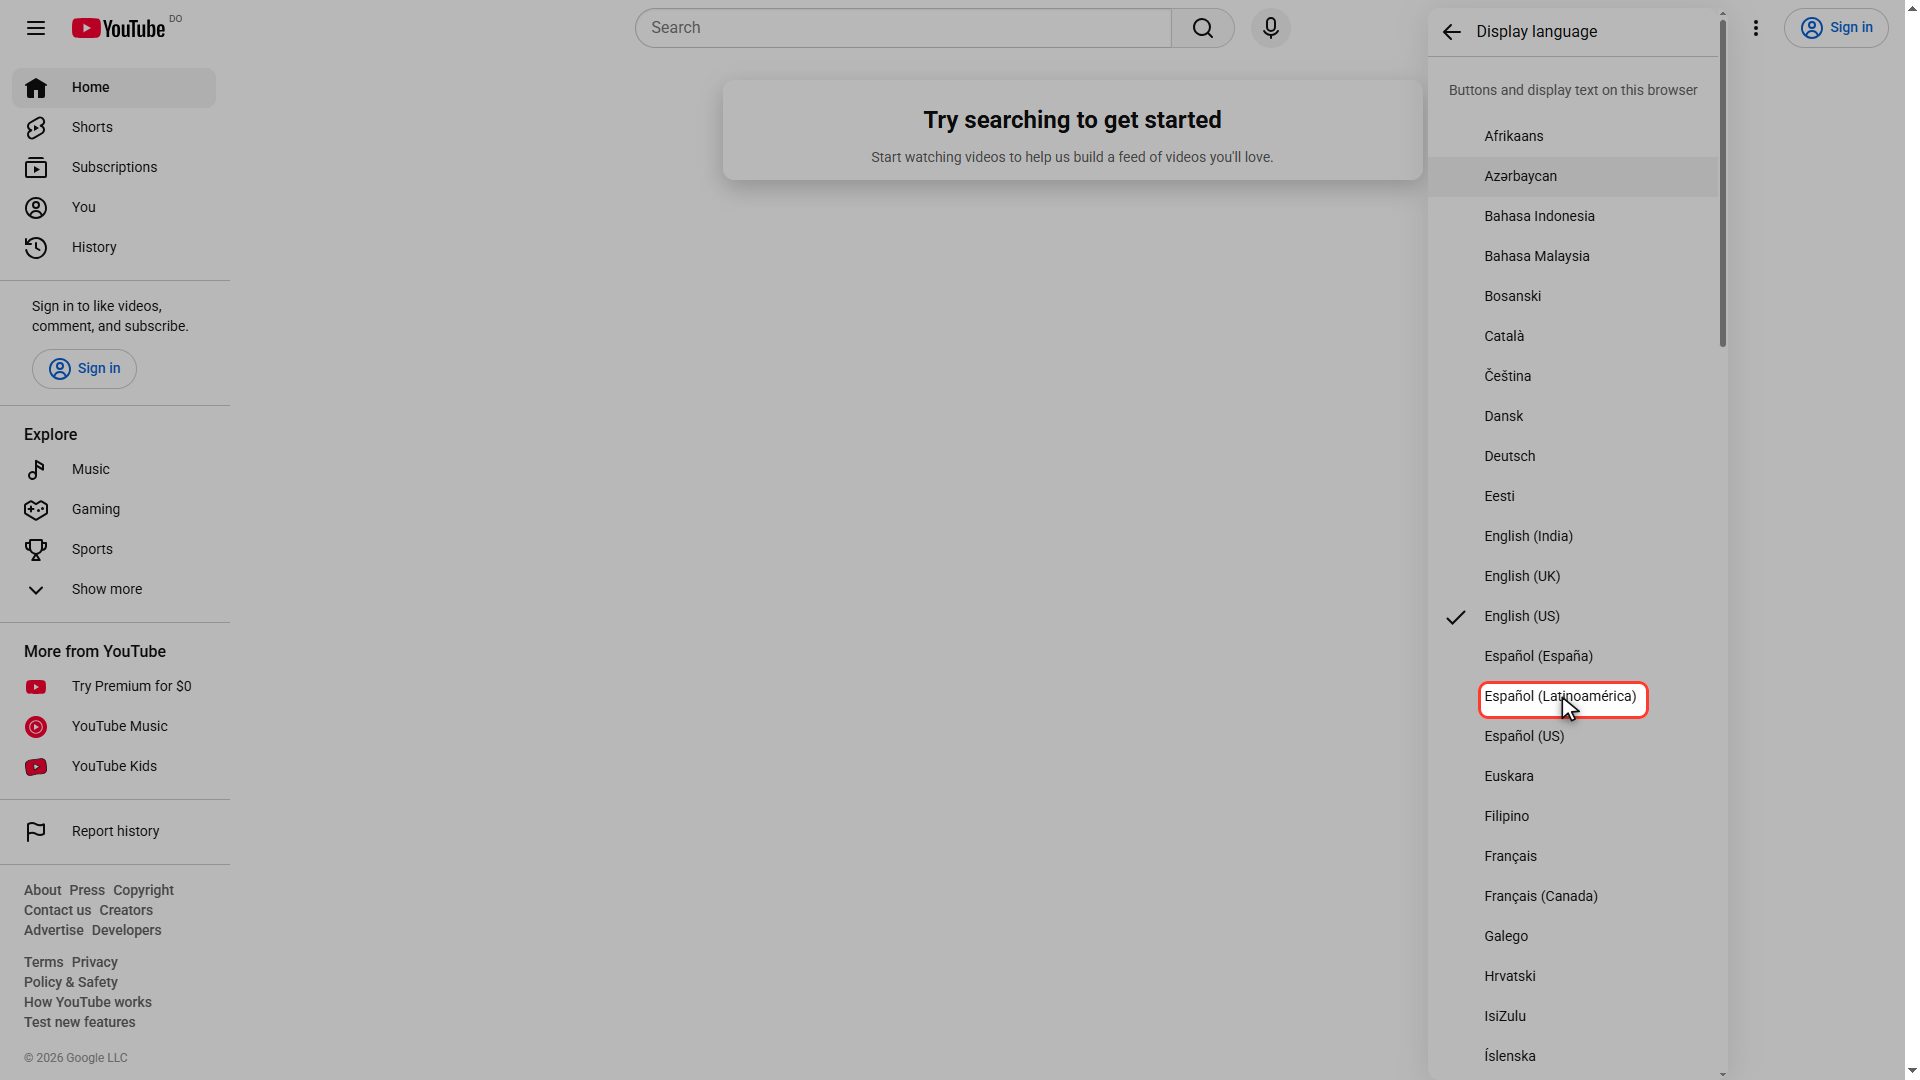Click the History clock icon
The image size is (1920, 1080).
pyautogui.click(x=36, y=248)
